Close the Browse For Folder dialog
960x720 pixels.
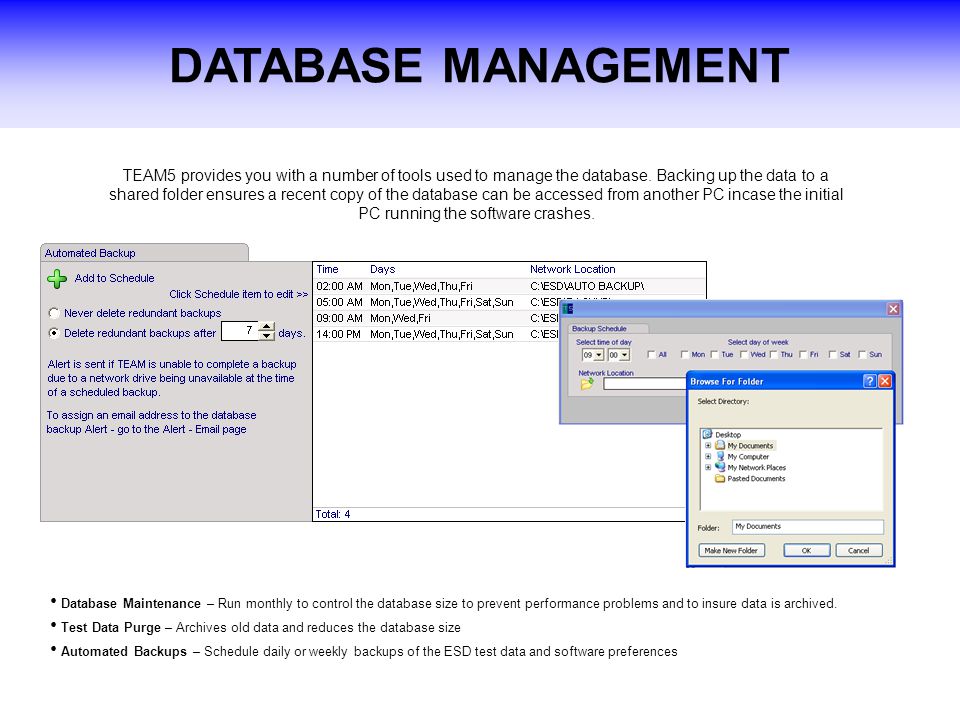pos(885,381)
